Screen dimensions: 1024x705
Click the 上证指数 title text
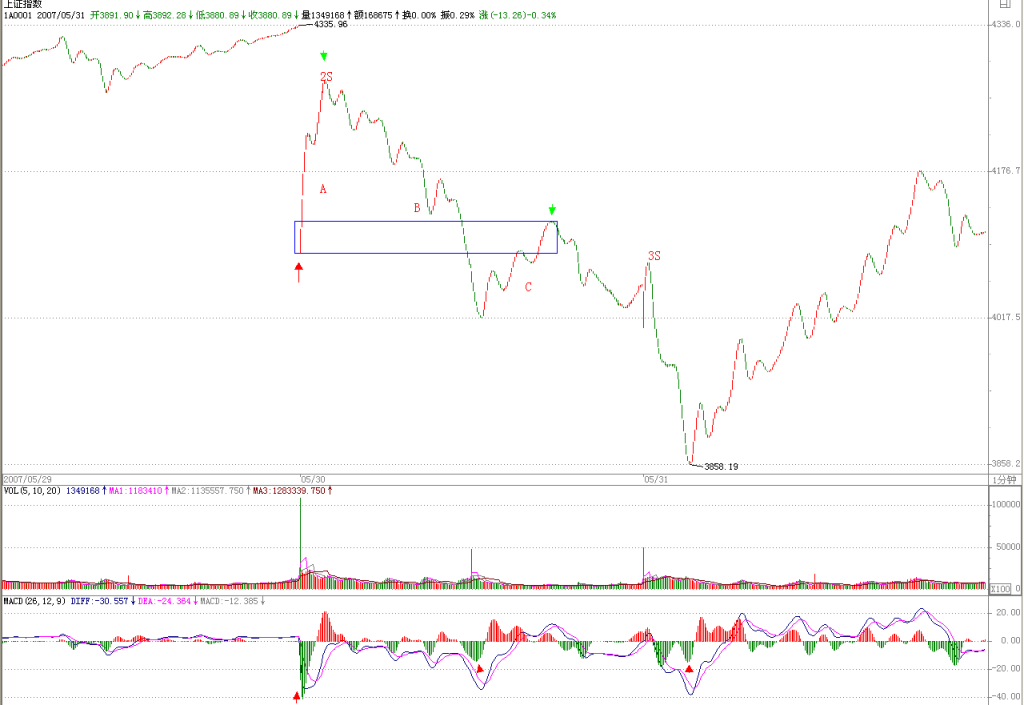click(23, 4)
